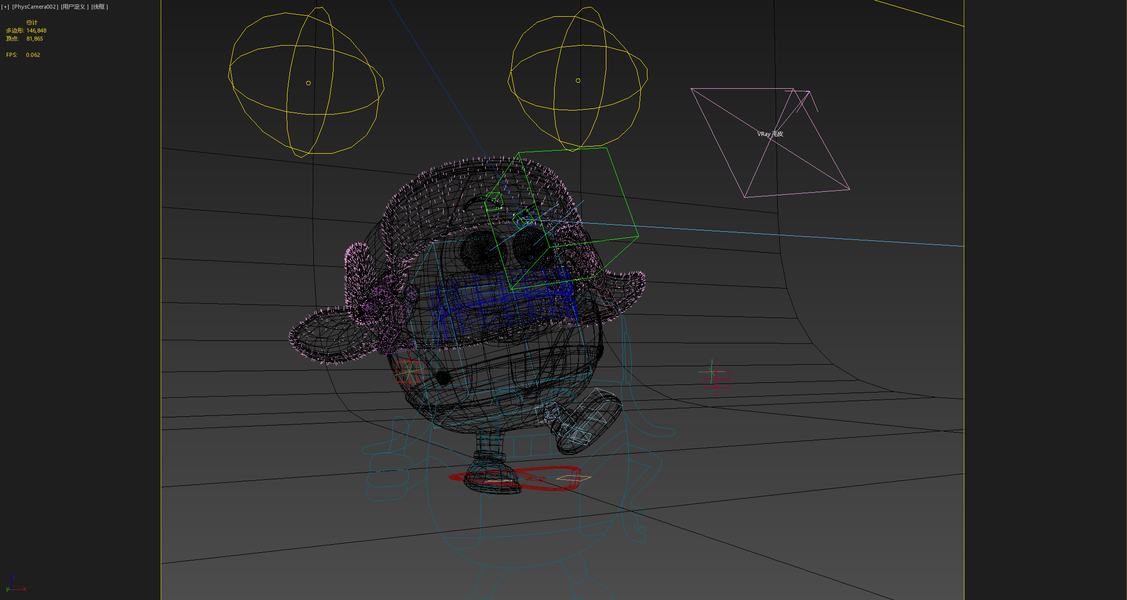Image resolution: width=1127 pixels, height=600 pixels.
Task: Select the right yellow spherical light gizmo
Action: pos(578,79)
